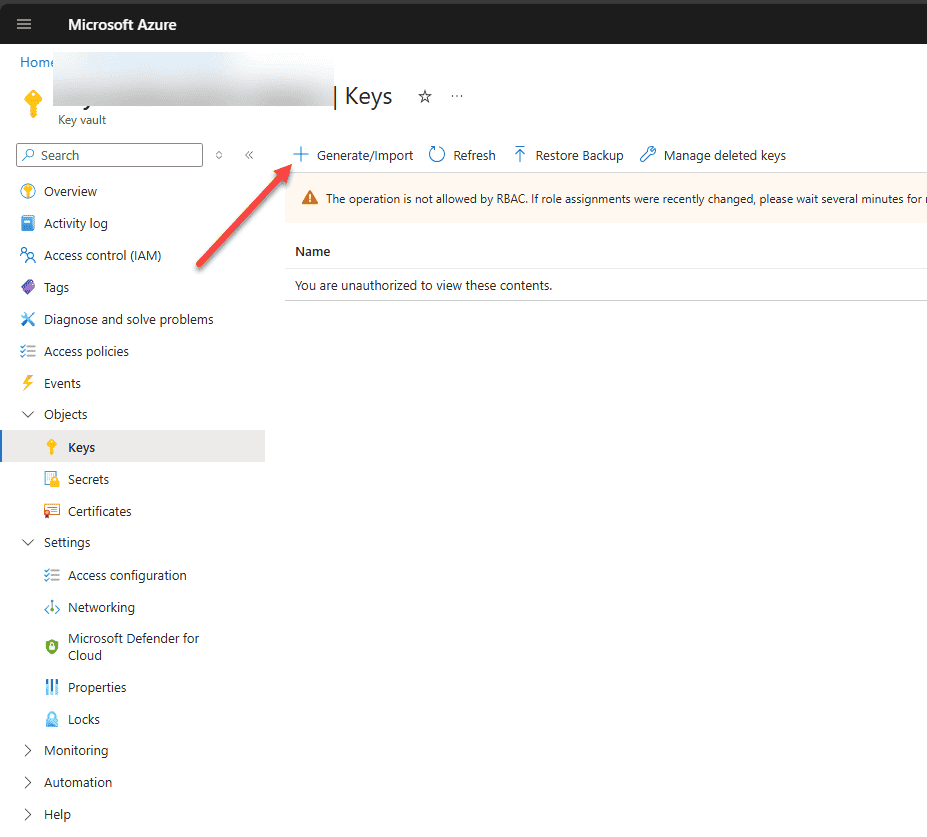Collapse the Objects section chevron
The width and height of the screenshot is (927, 837).
[28, 414]
